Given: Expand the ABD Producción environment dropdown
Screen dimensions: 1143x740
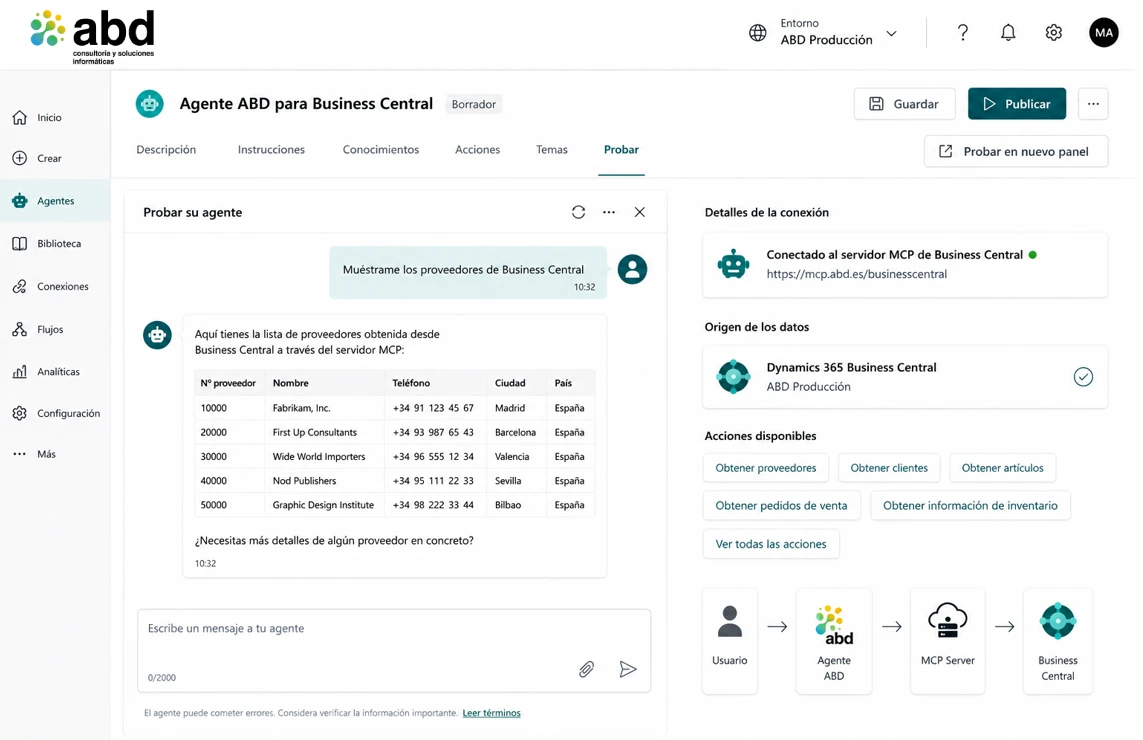Looking at the screenshot, I should pos(891,34).
